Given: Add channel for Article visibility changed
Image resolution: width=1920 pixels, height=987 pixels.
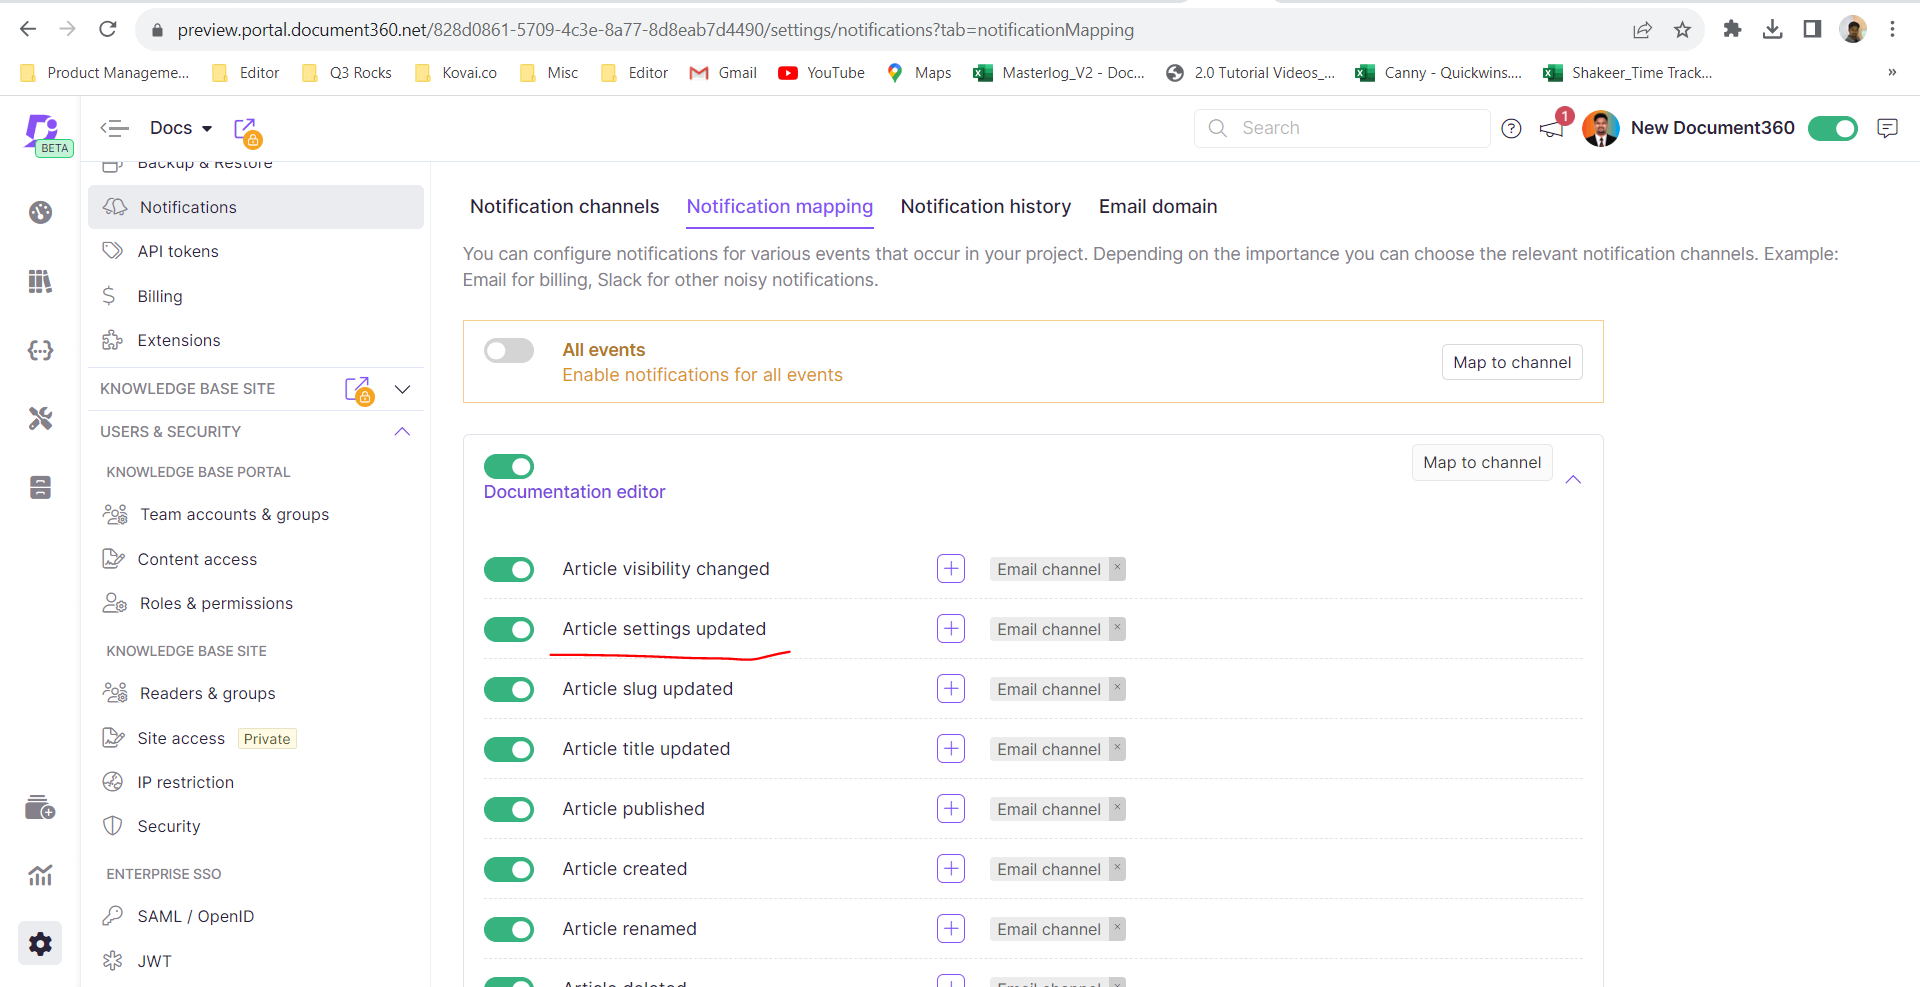Looking at the screenshot, I should (x=950, y=569).
